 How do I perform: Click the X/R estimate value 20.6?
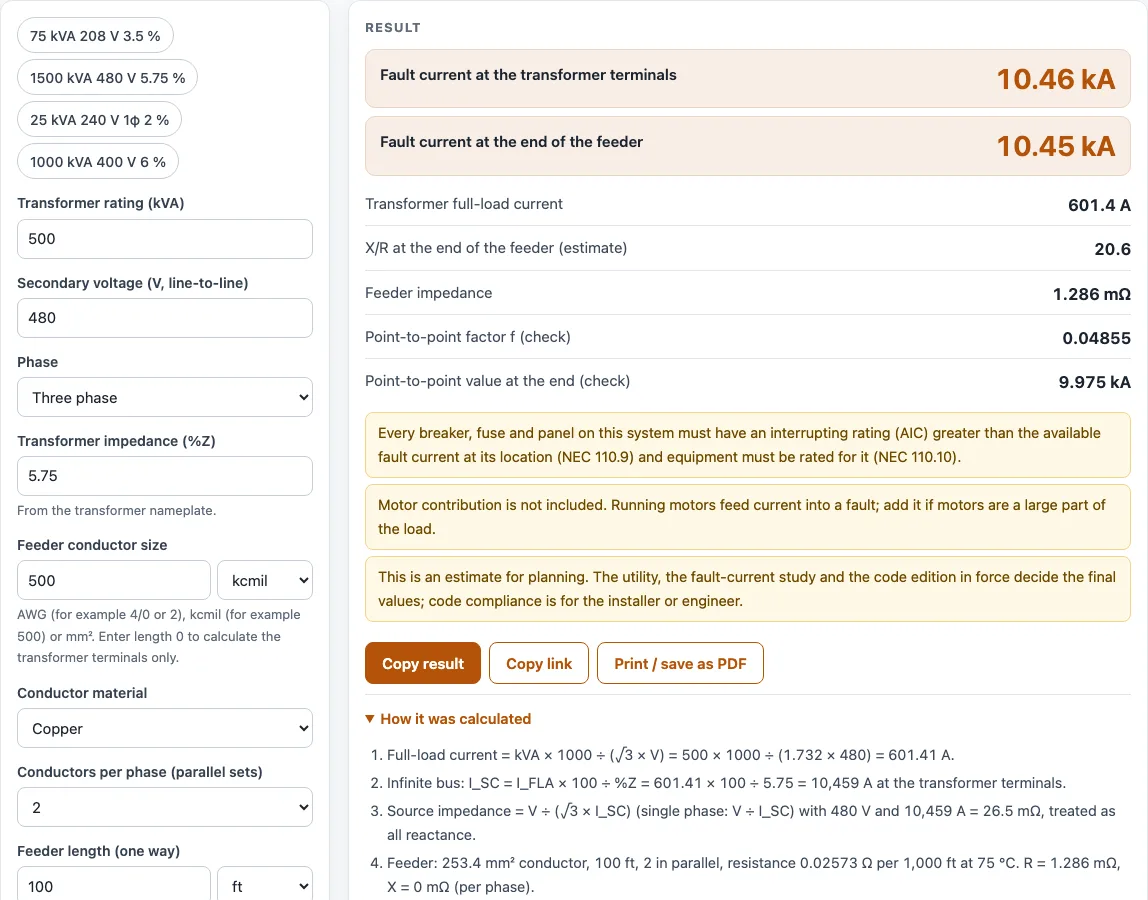click(x=1112, y=249)
